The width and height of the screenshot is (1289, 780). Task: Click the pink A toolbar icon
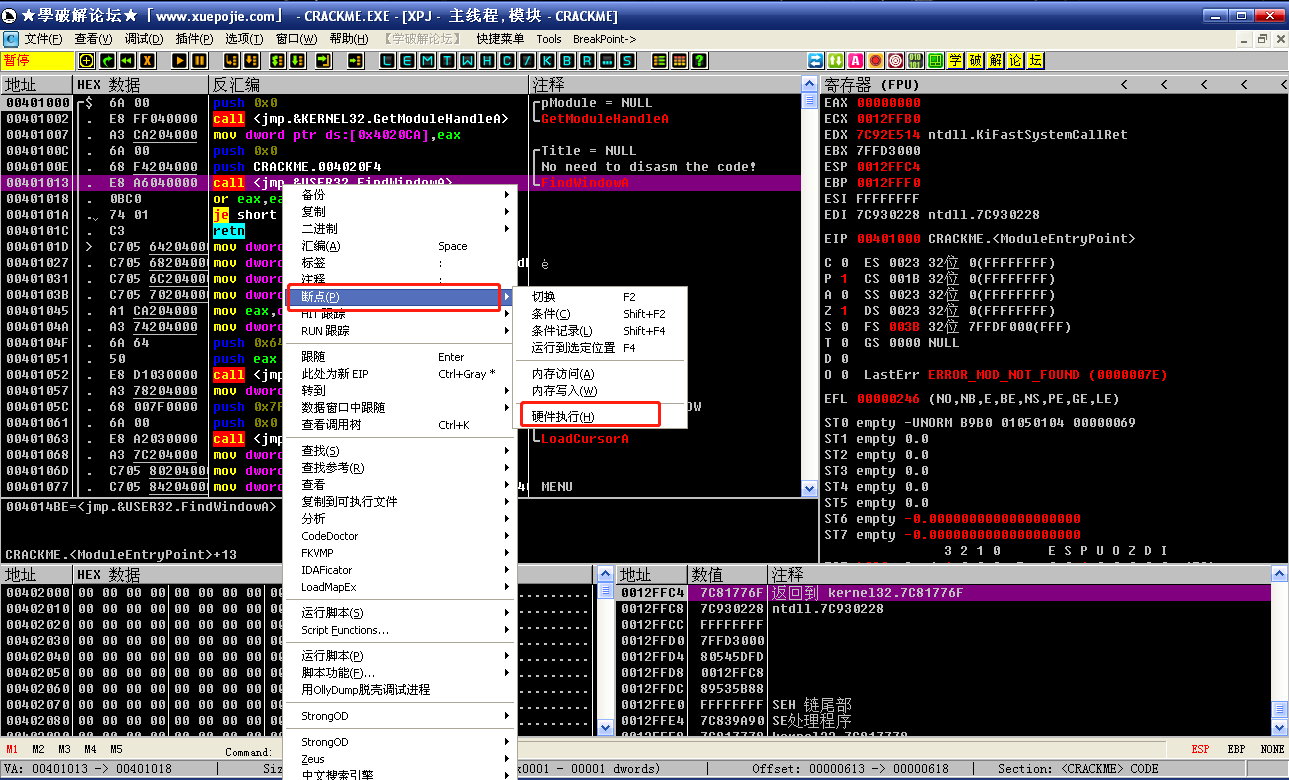click(x=855, y=61)
